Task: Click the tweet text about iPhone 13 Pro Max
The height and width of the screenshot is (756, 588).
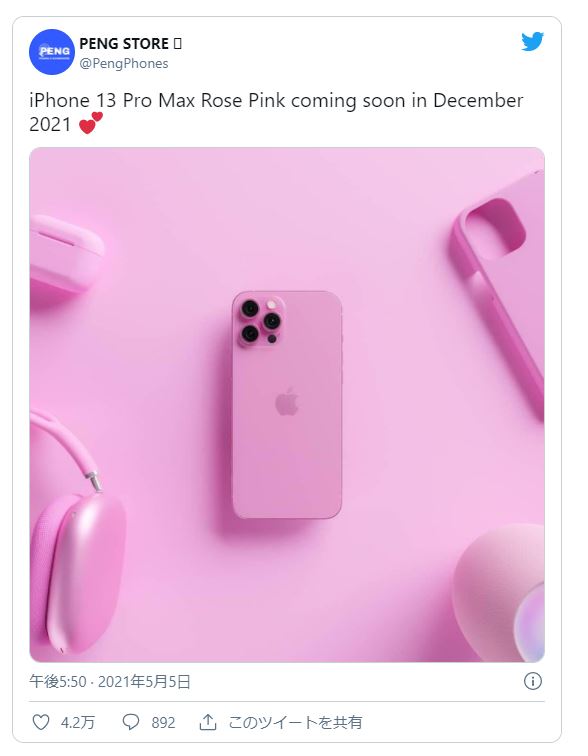Action: (276, 112)
